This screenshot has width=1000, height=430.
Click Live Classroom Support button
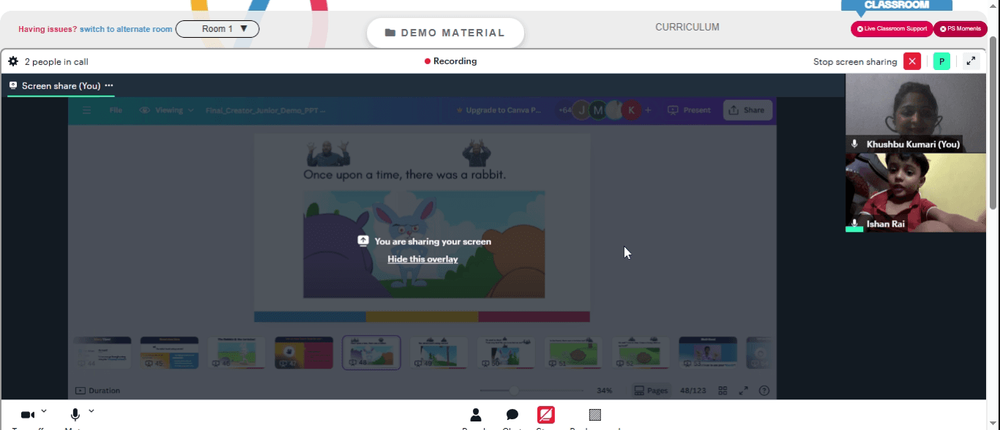[x=892, y=29]
